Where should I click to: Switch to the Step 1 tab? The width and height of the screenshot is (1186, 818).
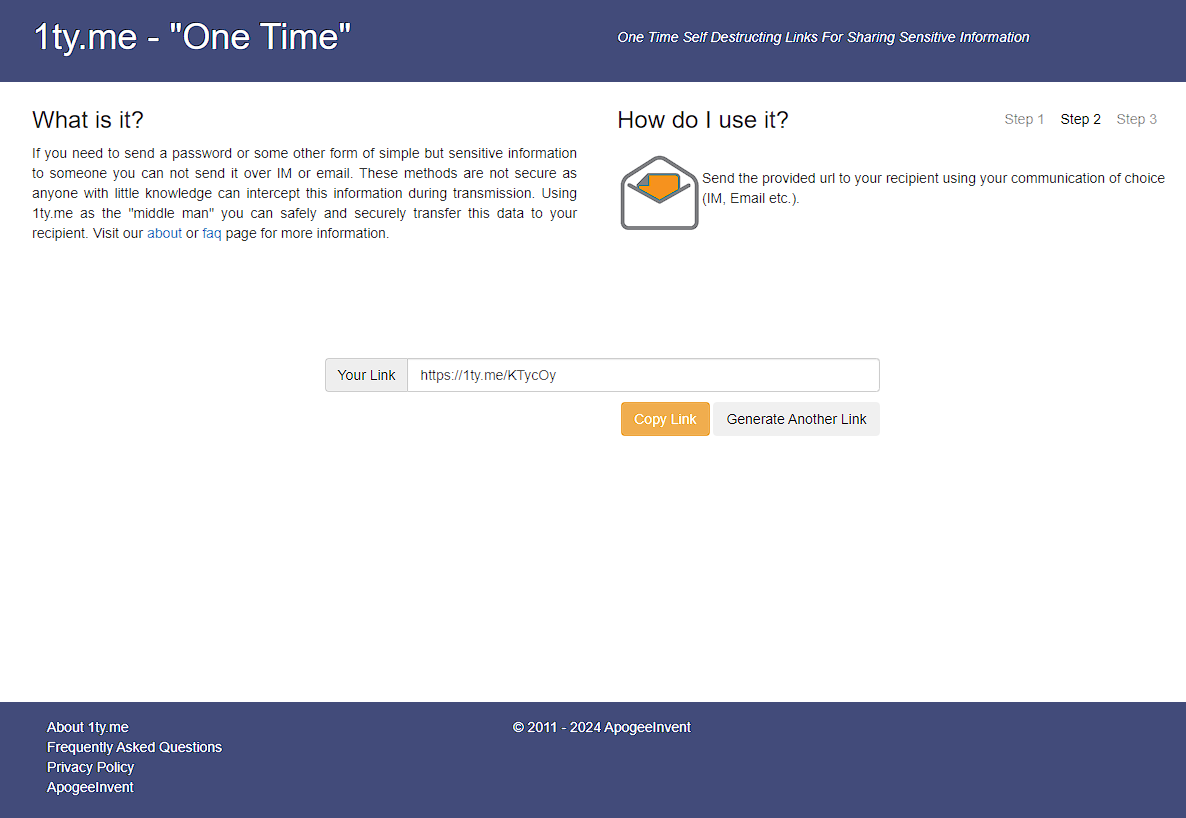coord(1024,119)
